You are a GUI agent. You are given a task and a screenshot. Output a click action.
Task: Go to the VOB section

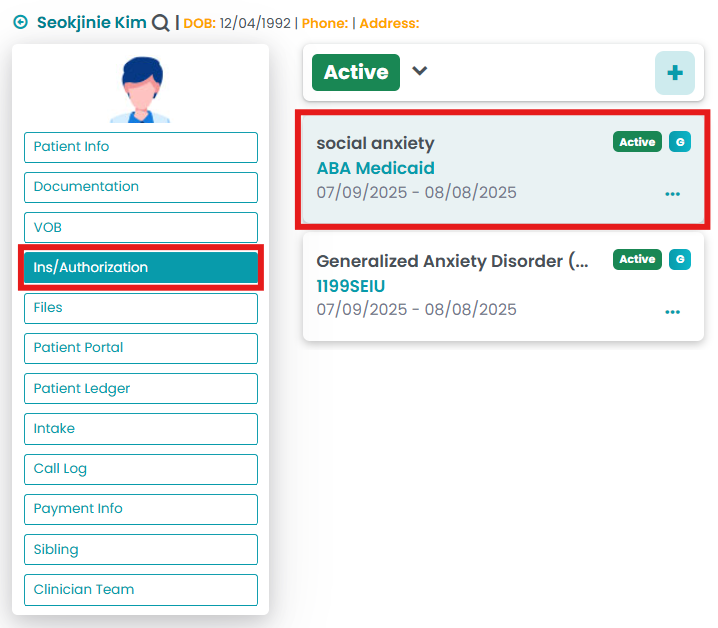tap(141, 227)
